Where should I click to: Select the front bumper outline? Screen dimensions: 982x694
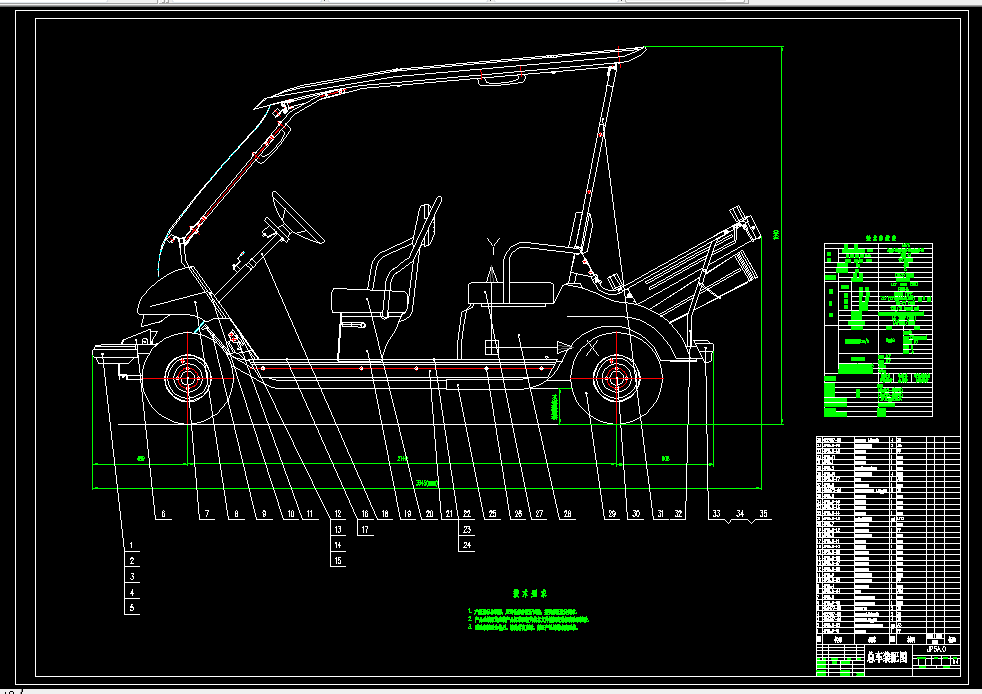click(x=116, y=354)
